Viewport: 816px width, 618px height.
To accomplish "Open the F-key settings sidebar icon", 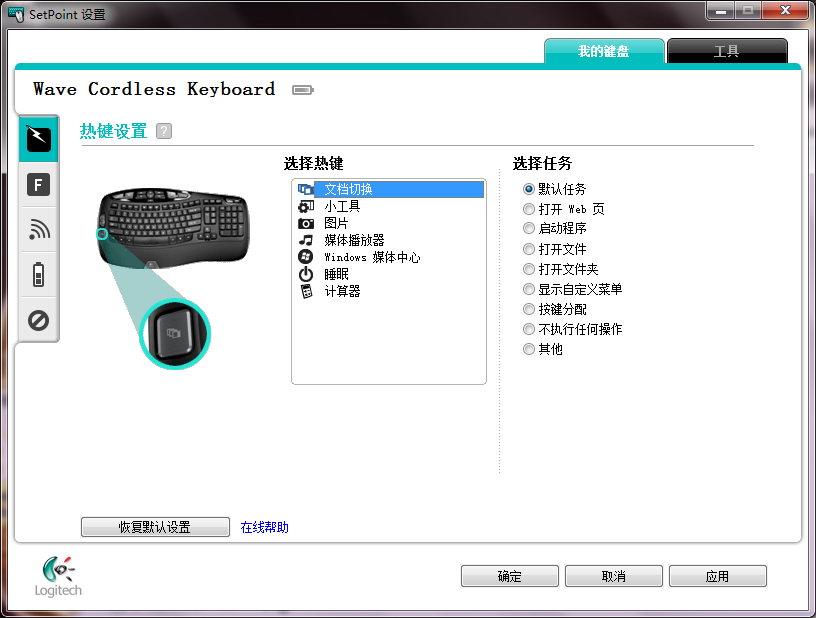I will coord(39,185).
